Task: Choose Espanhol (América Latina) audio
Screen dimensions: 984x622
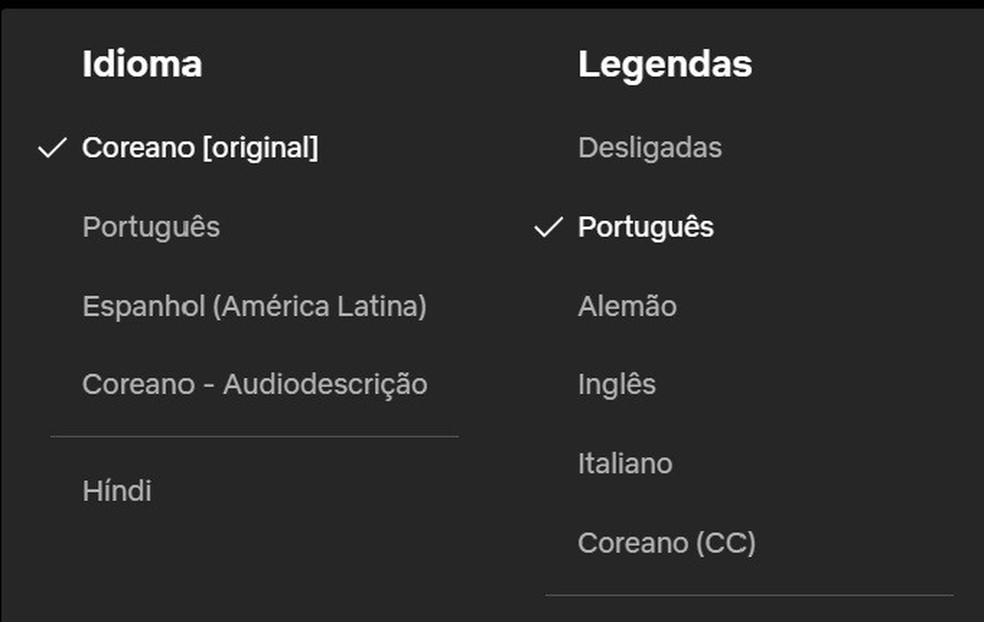Action: (256, 305)
